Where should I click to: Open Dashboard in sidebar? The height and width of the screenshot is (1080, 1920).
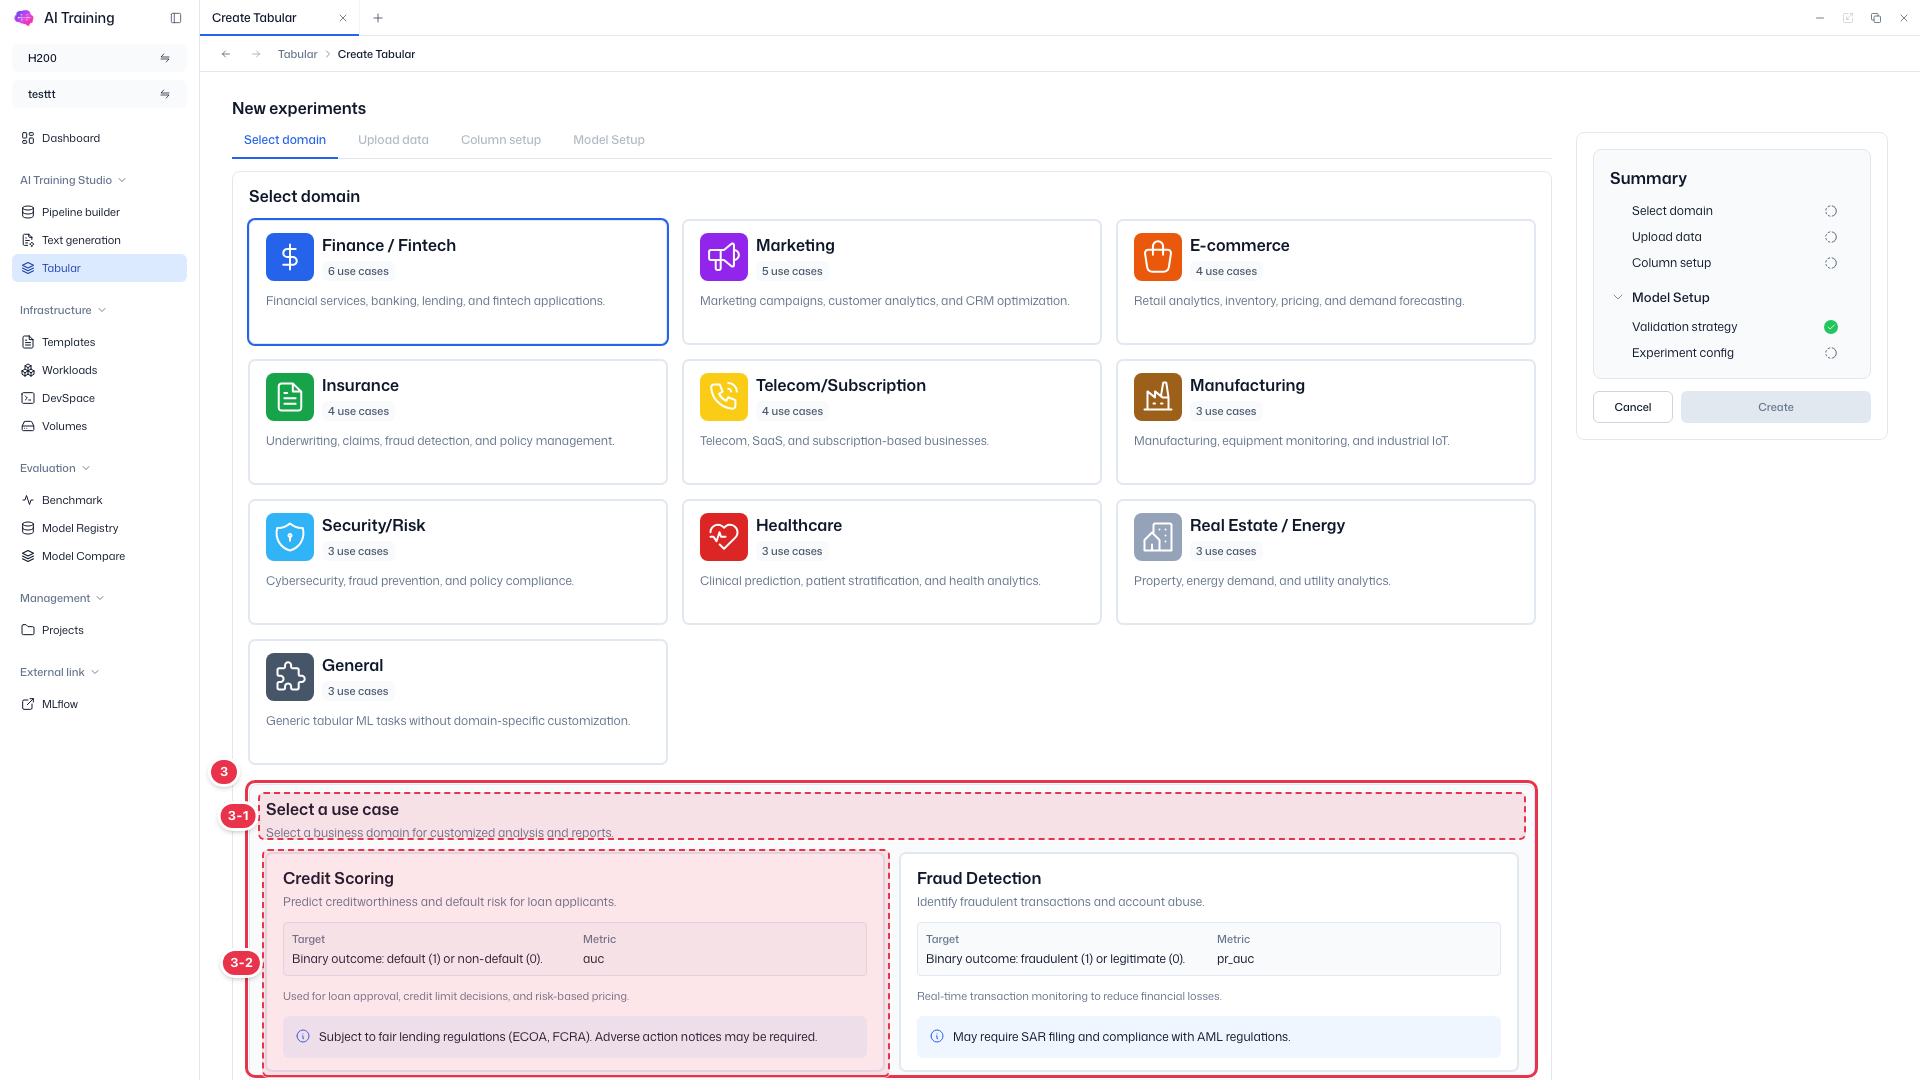(x=99, y=138)
